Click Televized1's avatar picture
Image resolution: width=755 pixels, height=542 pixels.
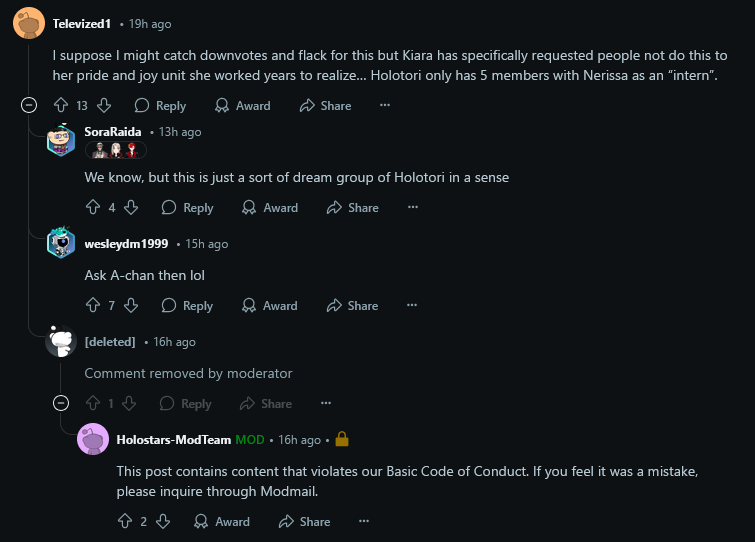pyautogui.click(x=29, y=22)
